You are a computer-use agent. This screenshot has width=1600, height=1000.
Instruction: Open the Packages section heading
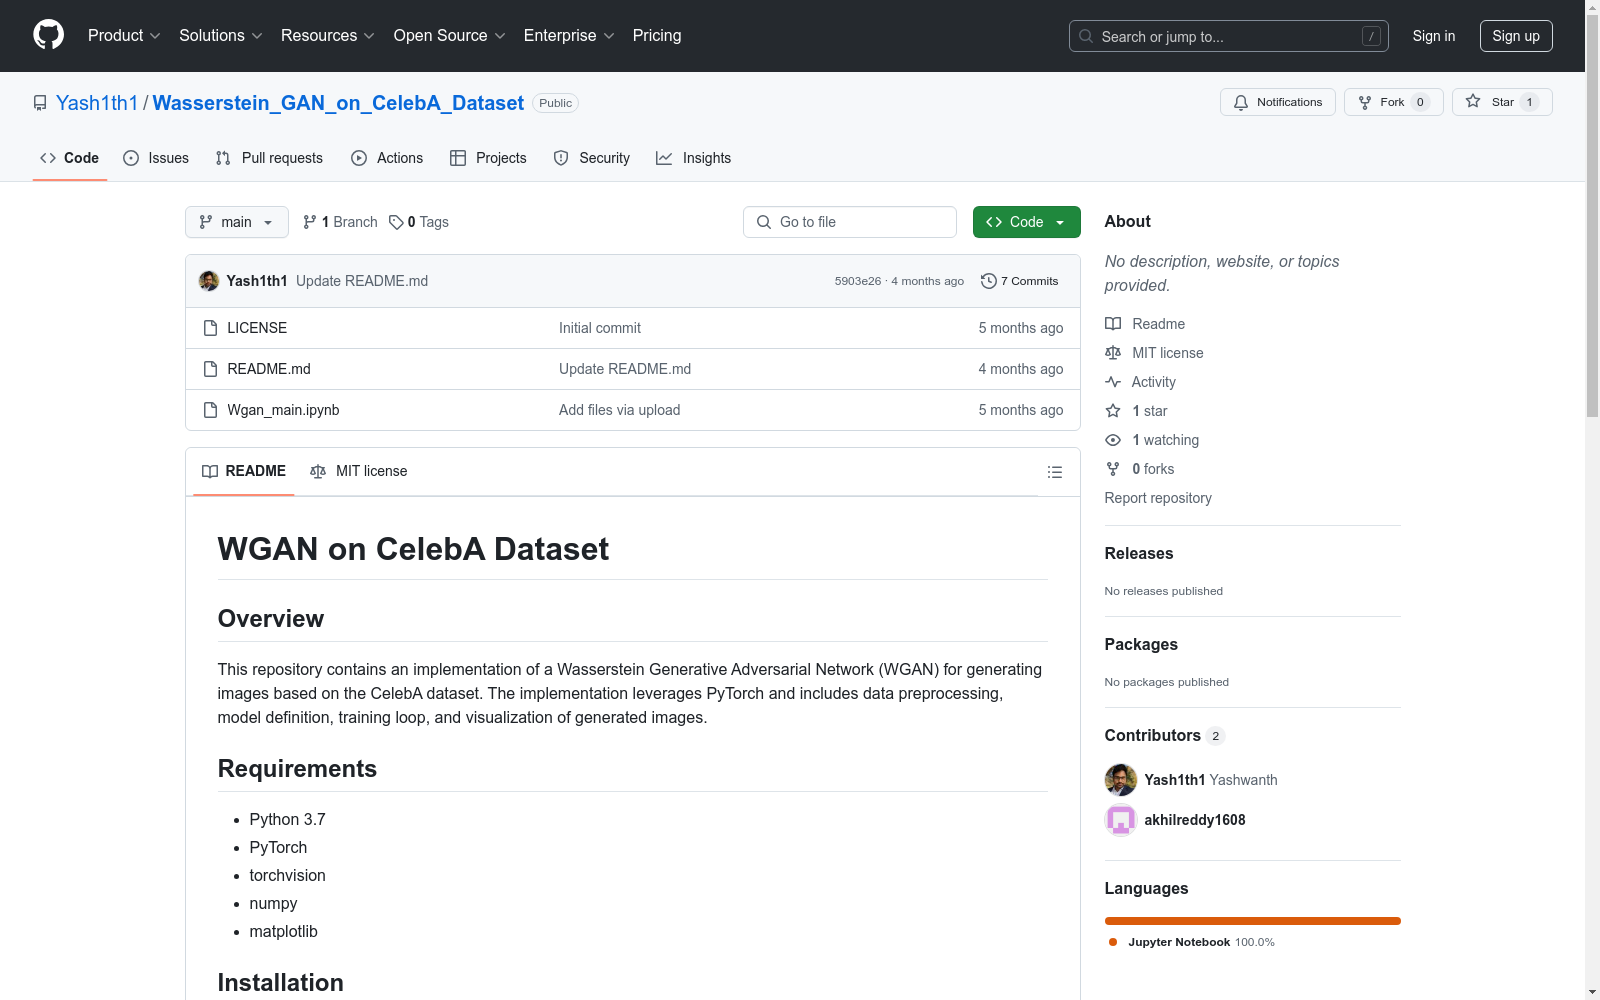pyautogui.click(x=1141, y=644)
